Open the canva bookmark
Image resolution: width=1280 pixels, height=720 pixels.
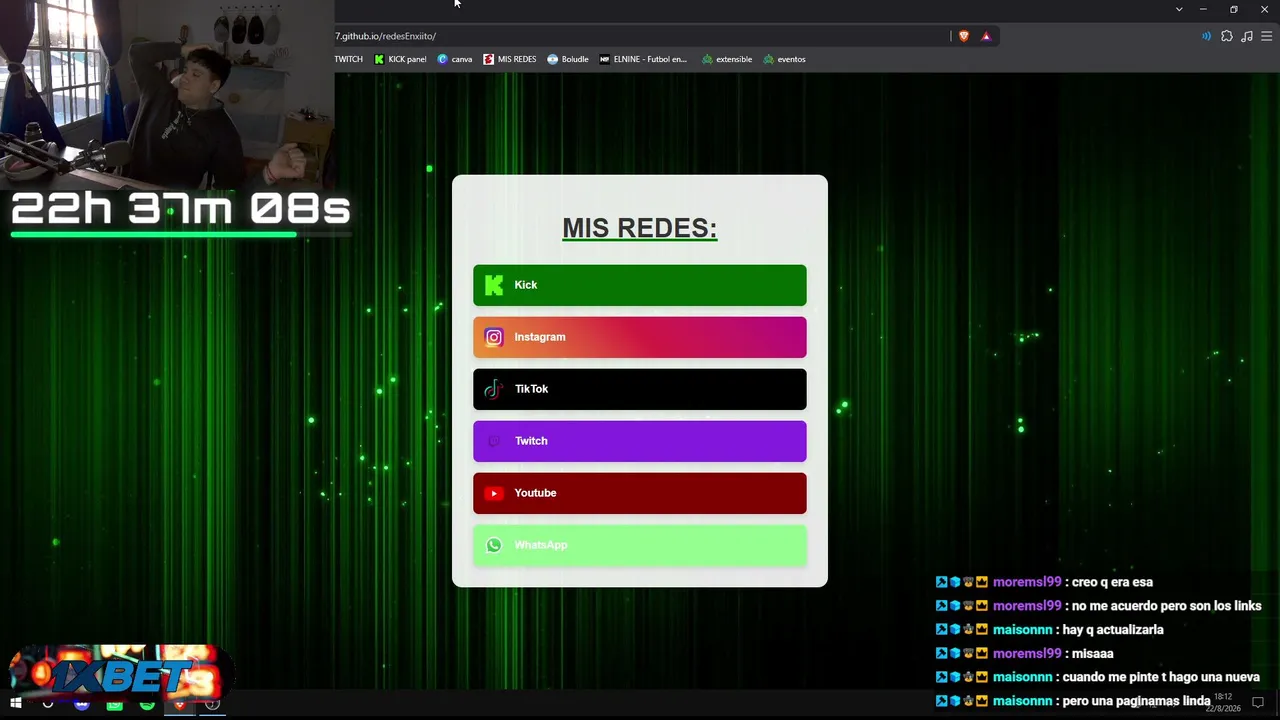[x=455, y=59]
